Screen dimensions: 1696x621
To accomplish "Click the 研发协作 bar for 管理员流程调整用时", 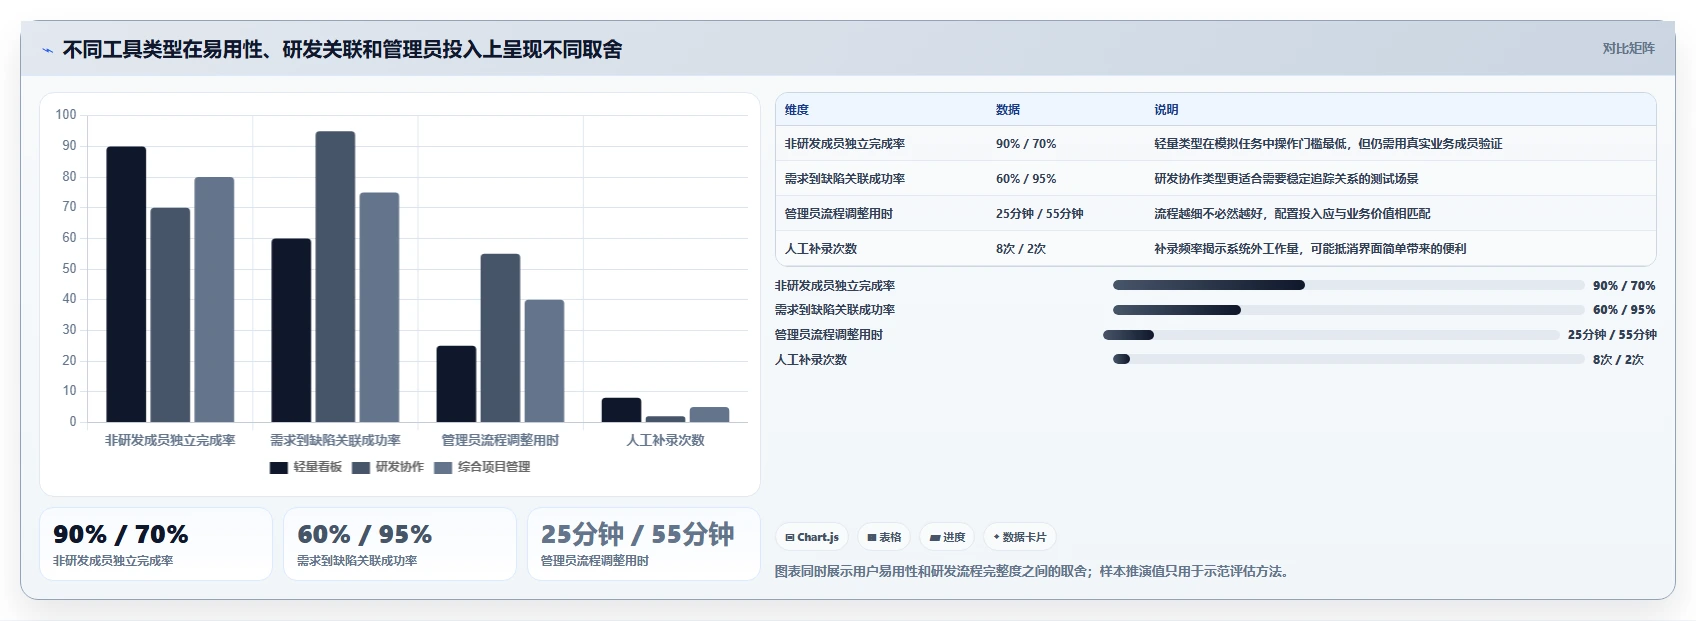I will tap(500, 338).
